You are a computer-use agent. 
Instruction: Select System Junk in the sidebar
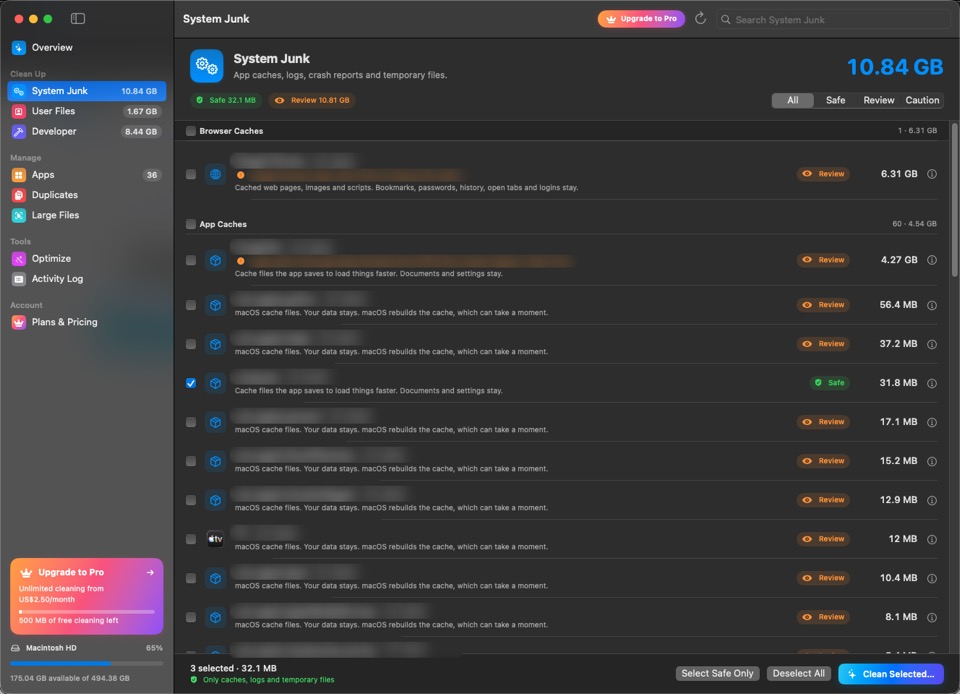click(x=87, y=91)
